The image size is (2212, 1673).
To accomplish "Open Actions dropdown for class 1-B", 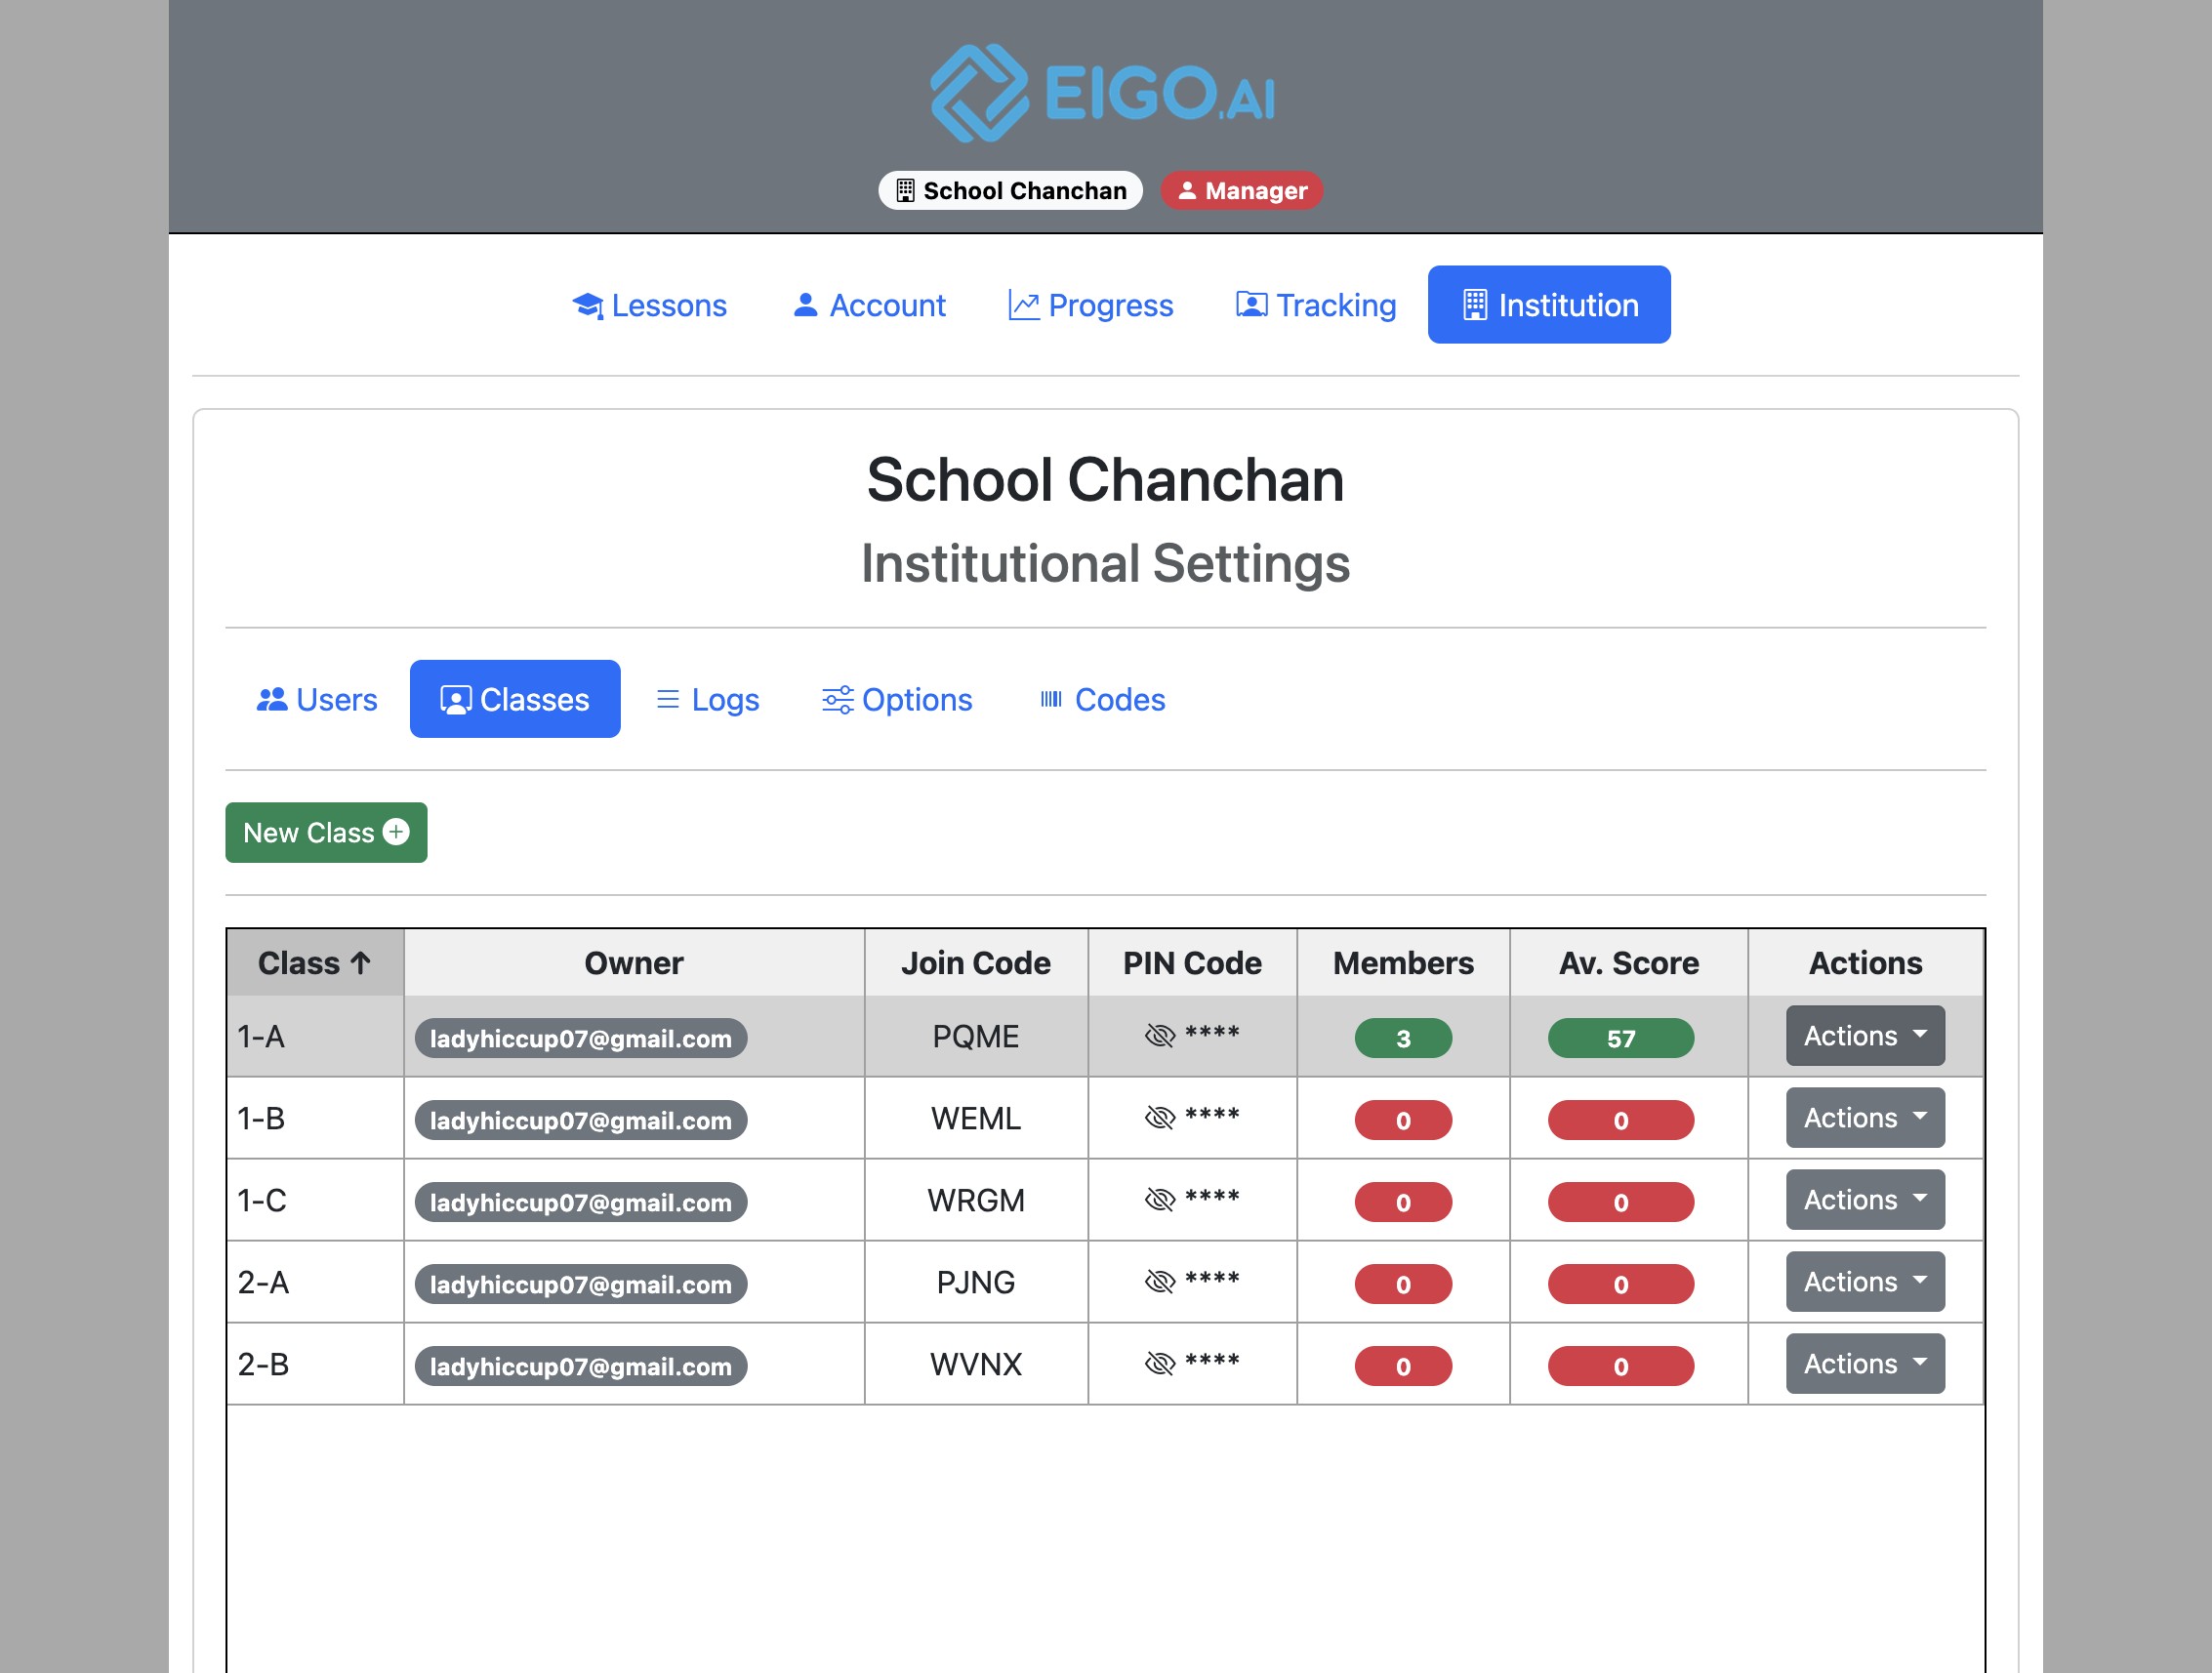I will point(1865,1117).
